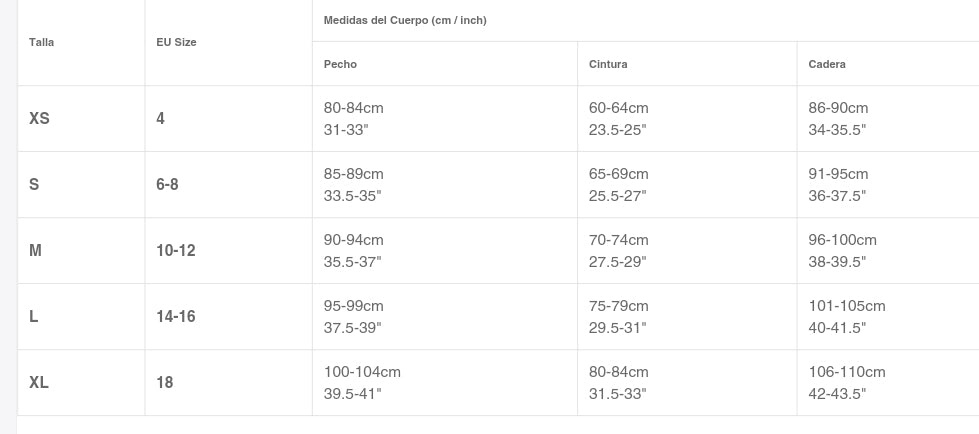Click the L size row label
The height and width of the screenshot is (434, 979).
34,316
